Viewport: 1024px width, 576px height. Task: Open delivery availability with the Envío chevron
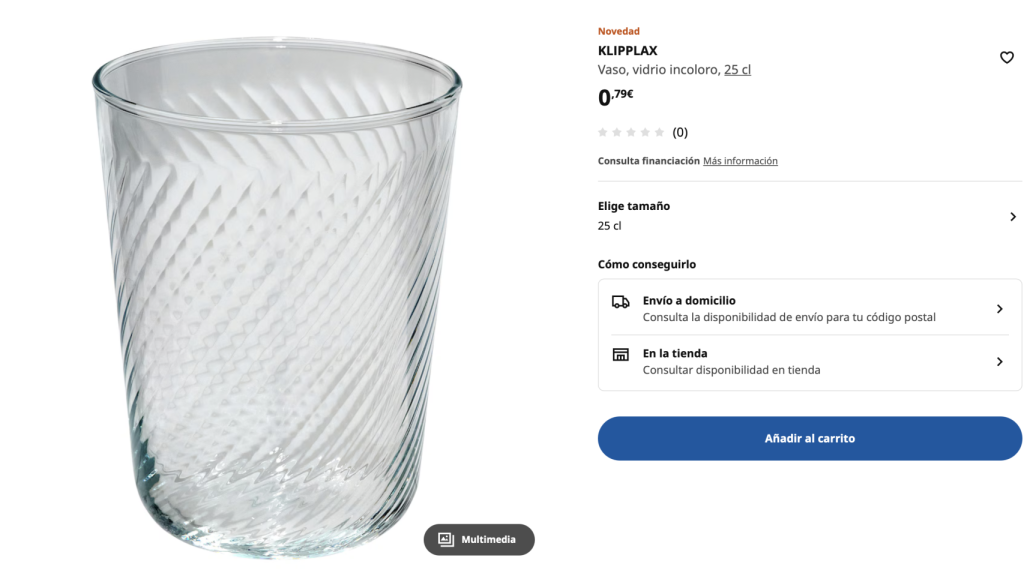[1000, 308]
